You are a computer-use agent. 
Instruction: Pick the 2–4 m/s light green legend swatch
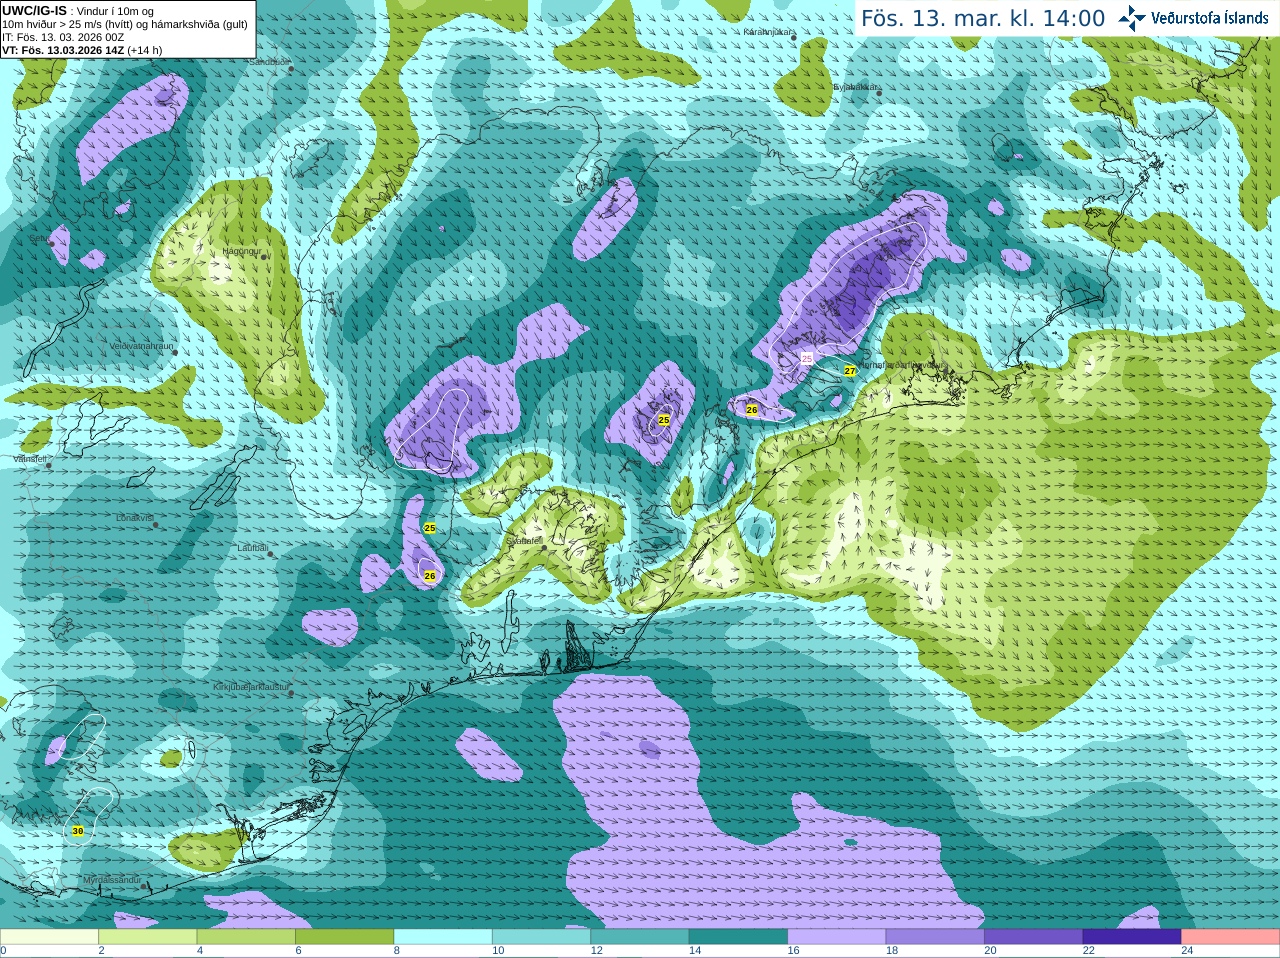[x=148, y=937]
